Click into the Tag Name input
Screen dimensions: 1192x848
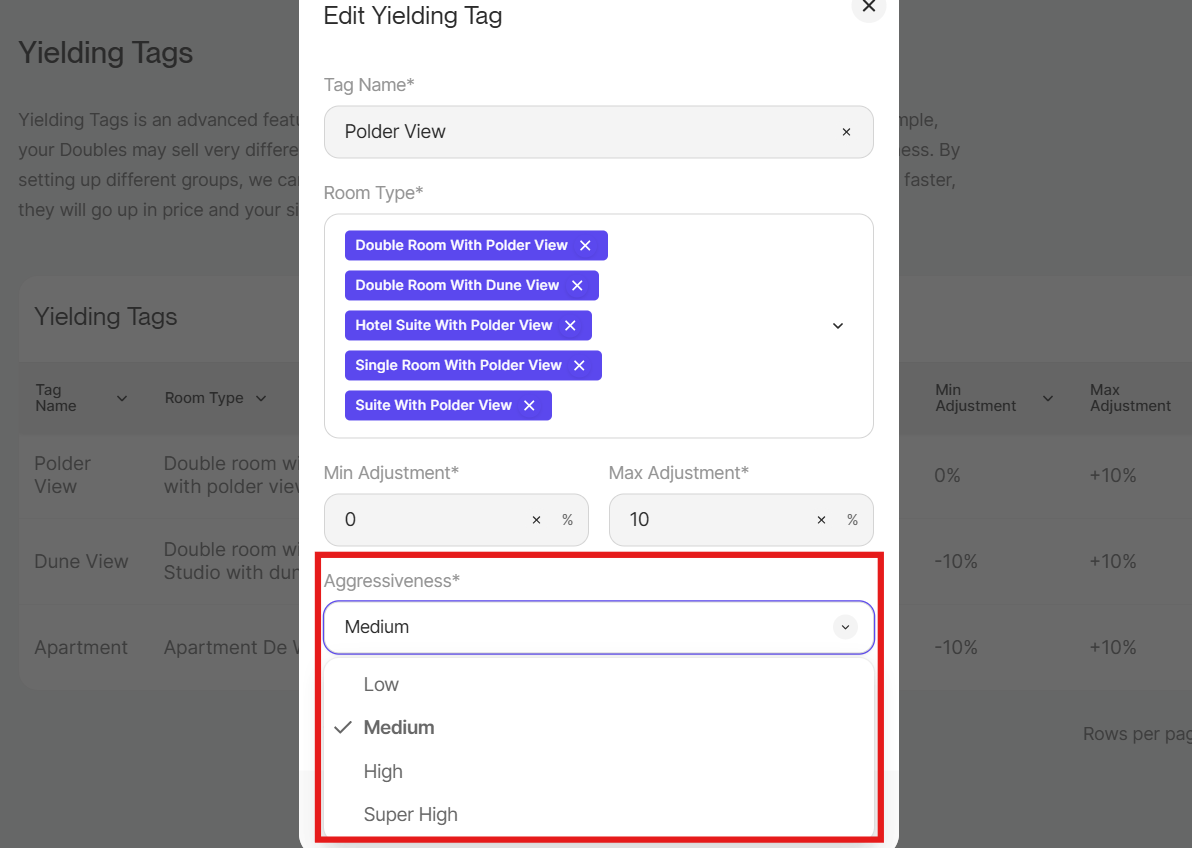(x=580, y=132)
